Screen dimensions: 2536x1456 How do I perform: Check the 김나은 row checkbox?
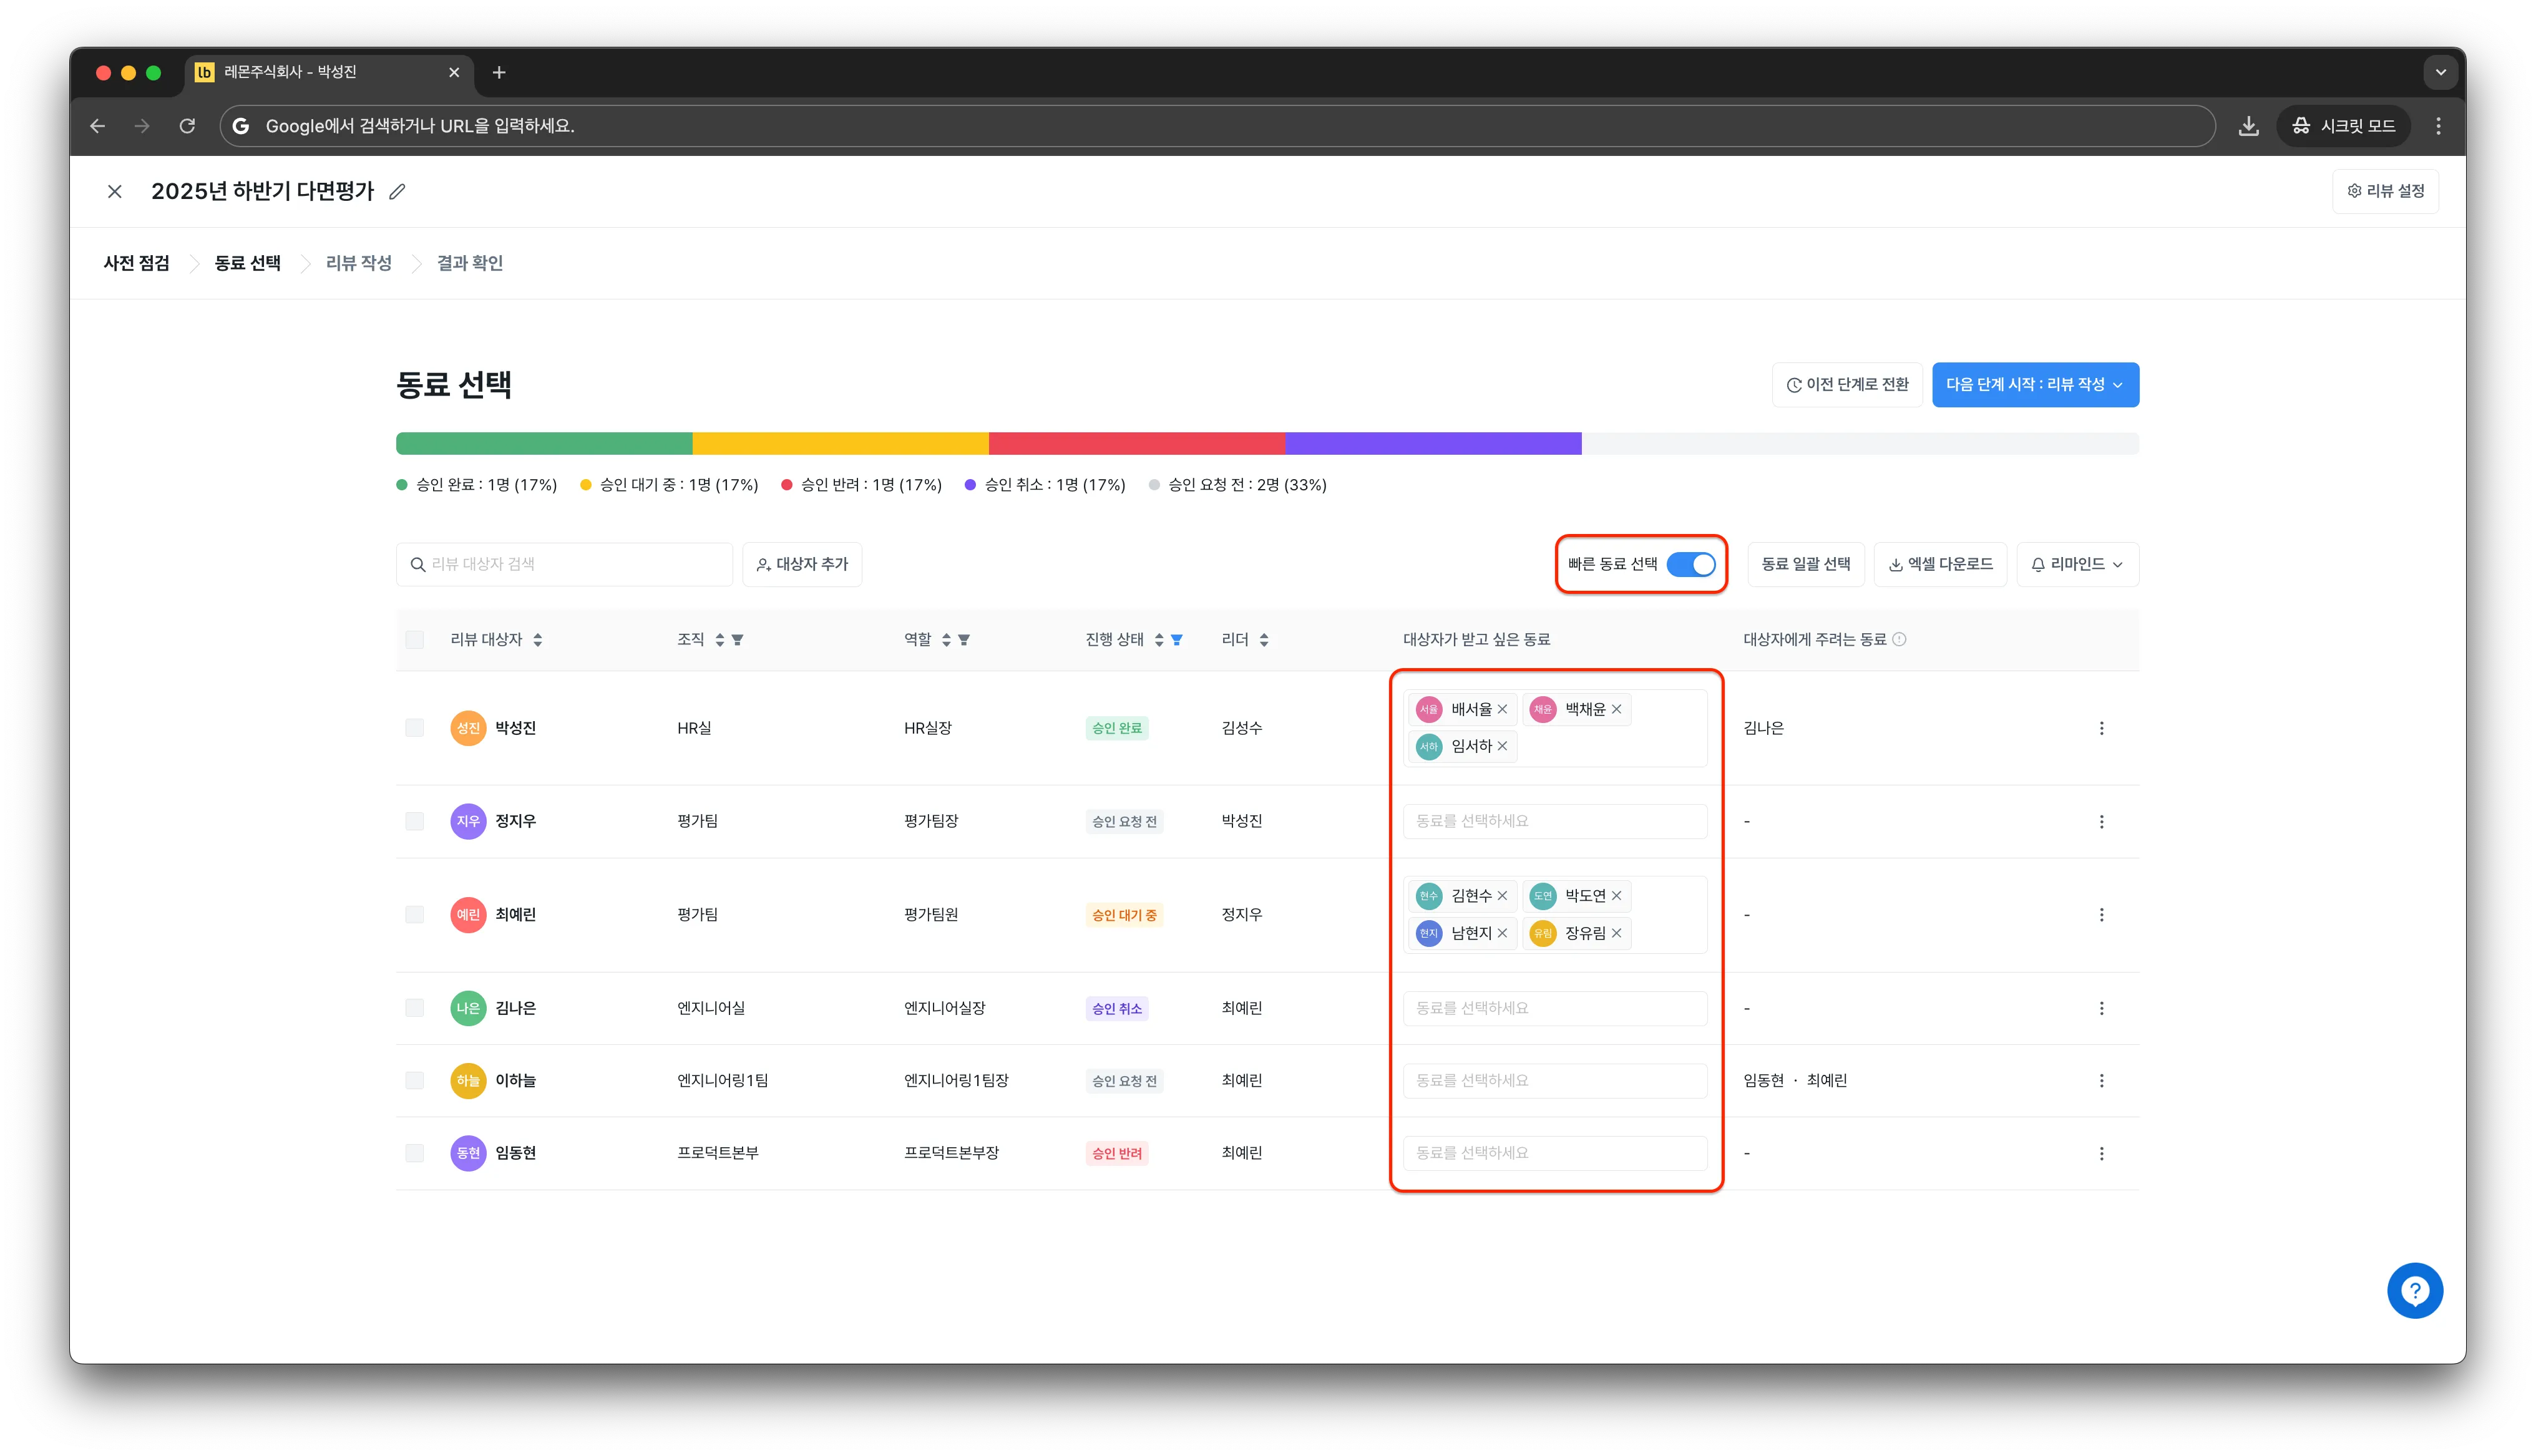[415, 1008]
